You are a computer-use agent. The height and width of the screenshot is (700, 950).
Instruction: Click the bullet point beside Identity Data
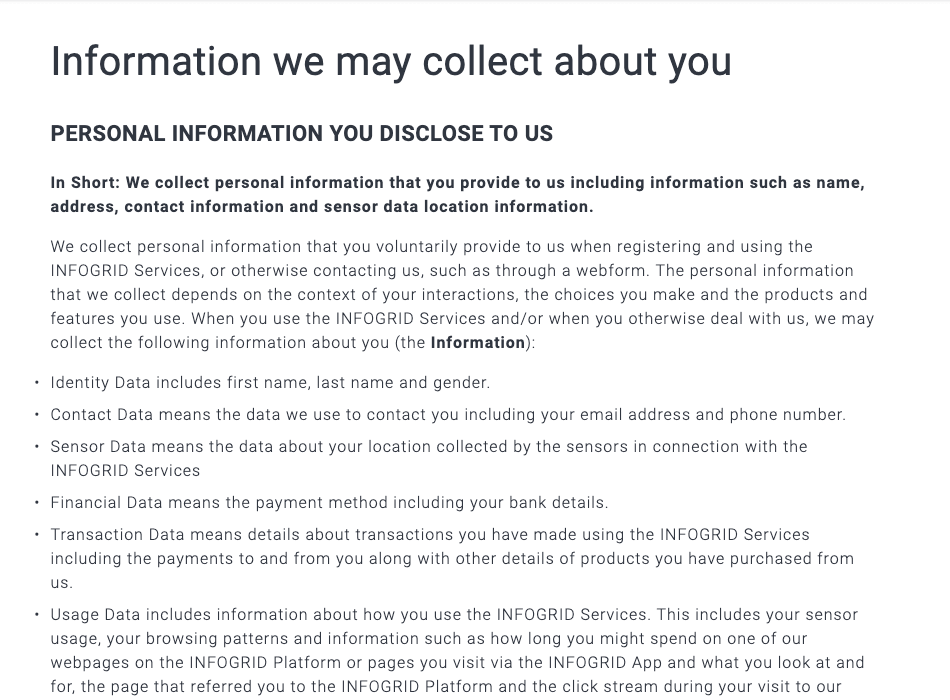click(37, 382)
